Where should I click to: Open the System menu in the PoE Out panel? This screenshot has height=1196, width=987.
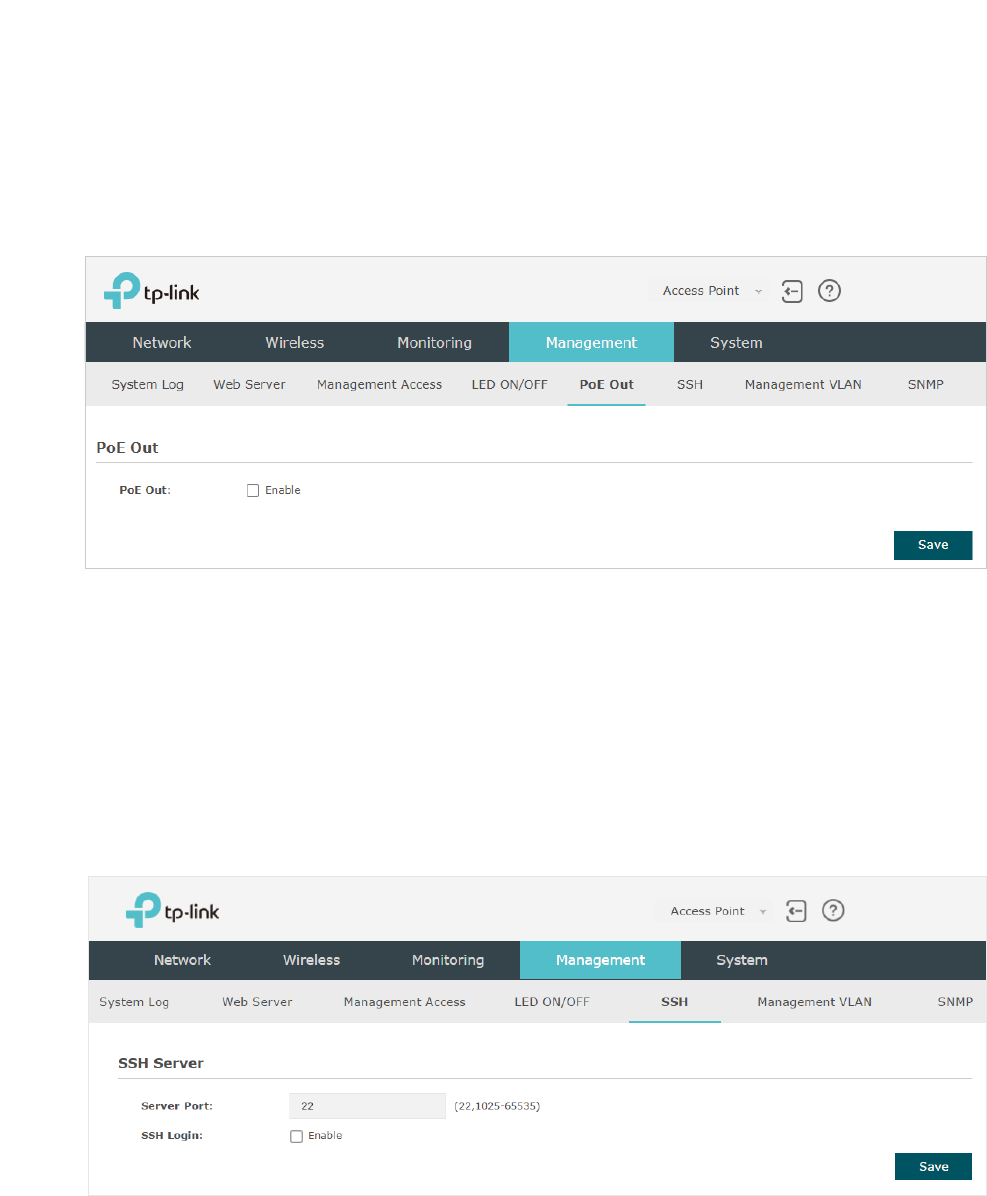pyautogui.click(x=736, y=342)
